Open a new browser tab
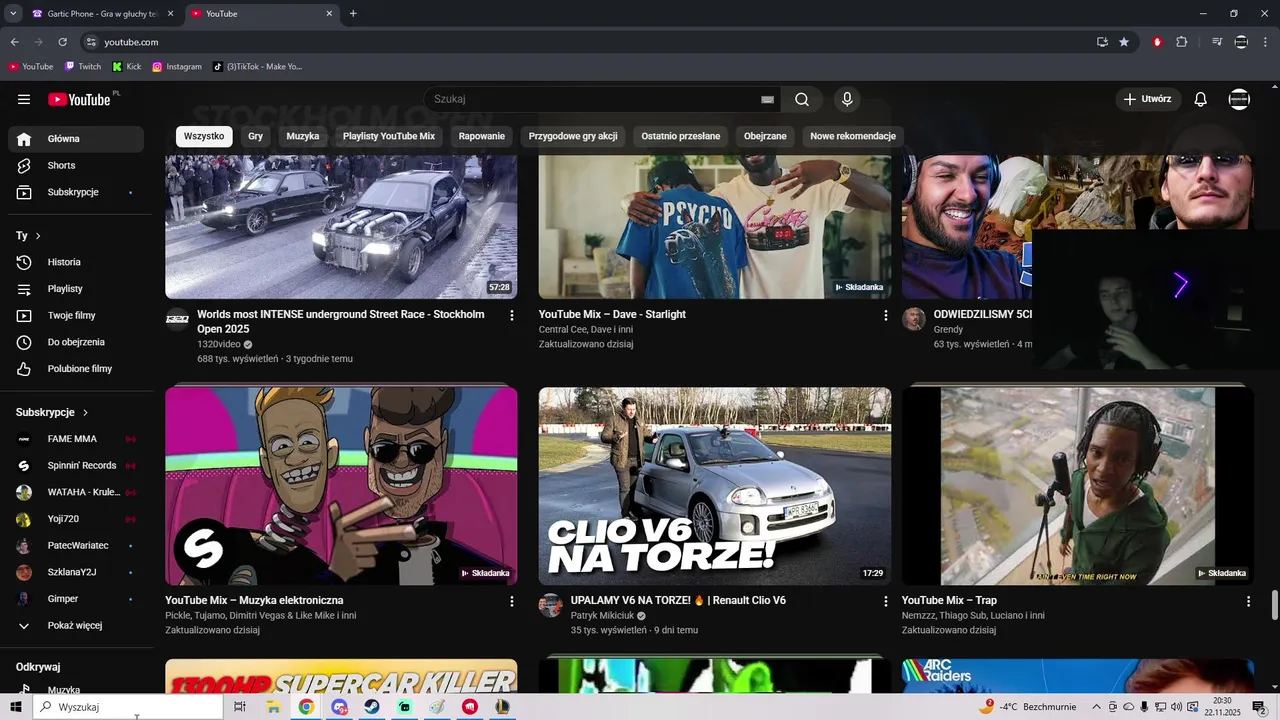 [x=353, y=14]
